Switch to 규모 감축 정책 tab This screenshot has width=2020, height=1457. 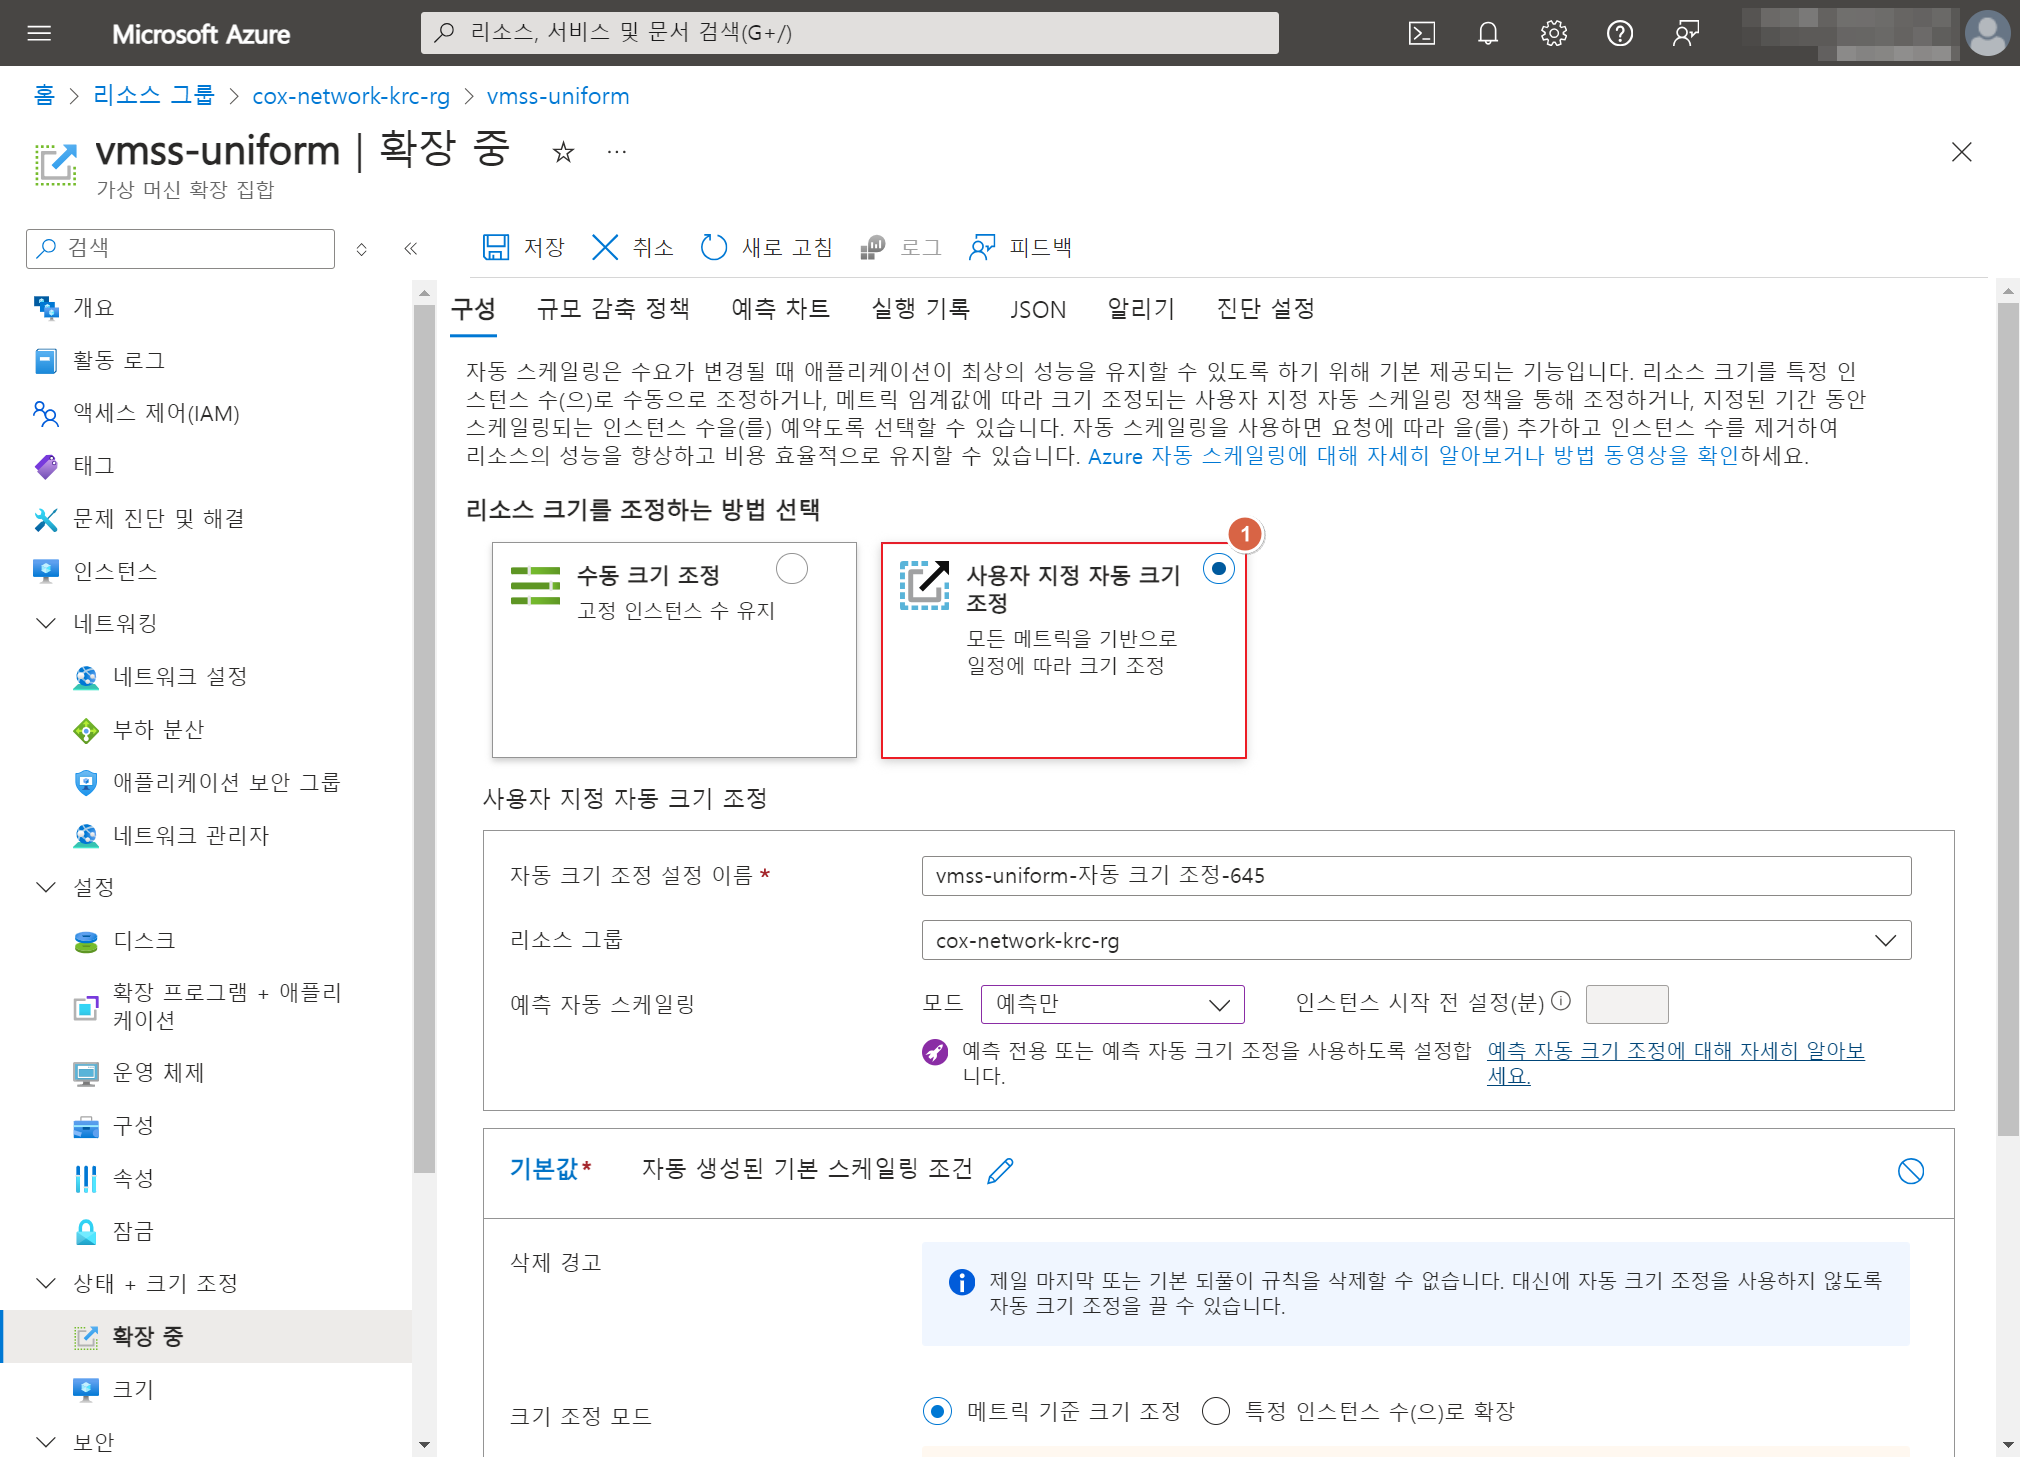613,309
